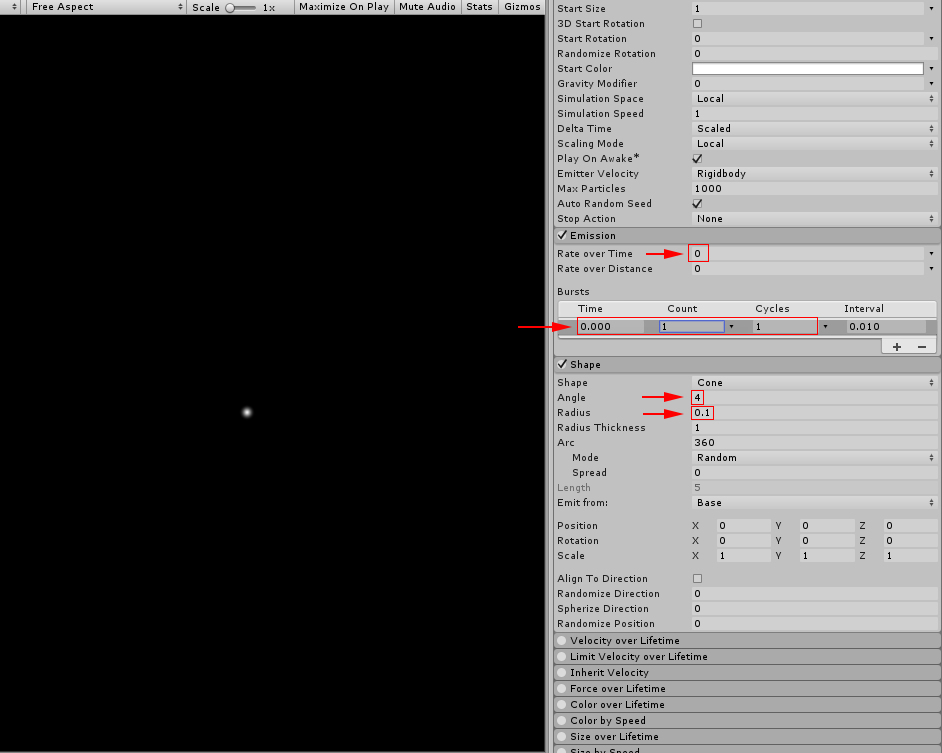The width and height of the screenshot is (942, 753).
Task: Click the Shape Rotation Y field
Action: pos(827,541)
